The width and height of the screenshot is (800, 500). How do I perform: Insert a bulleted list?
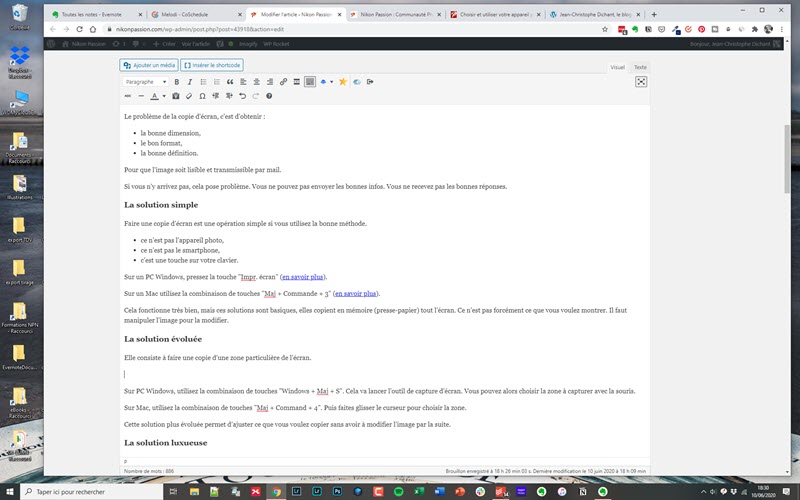203,82
